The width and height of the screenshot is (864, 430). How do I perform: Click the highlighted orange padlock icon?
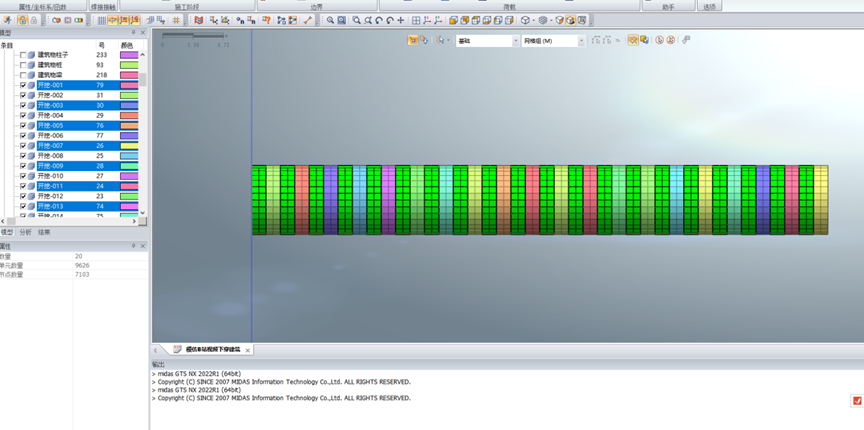[x=23, y=20]
